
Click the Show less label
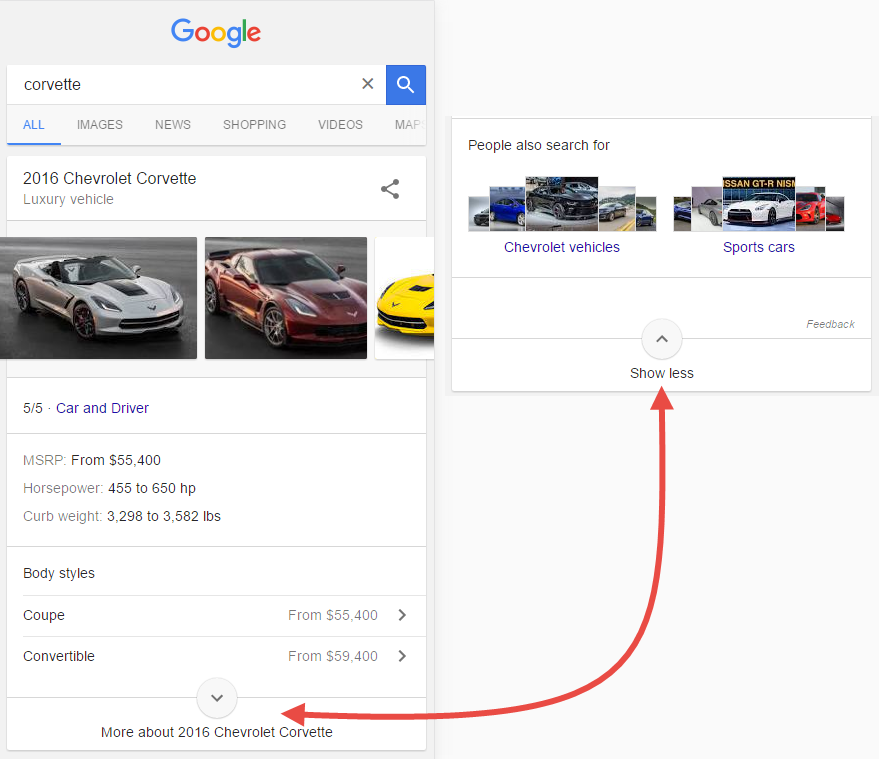click(661, 373)
